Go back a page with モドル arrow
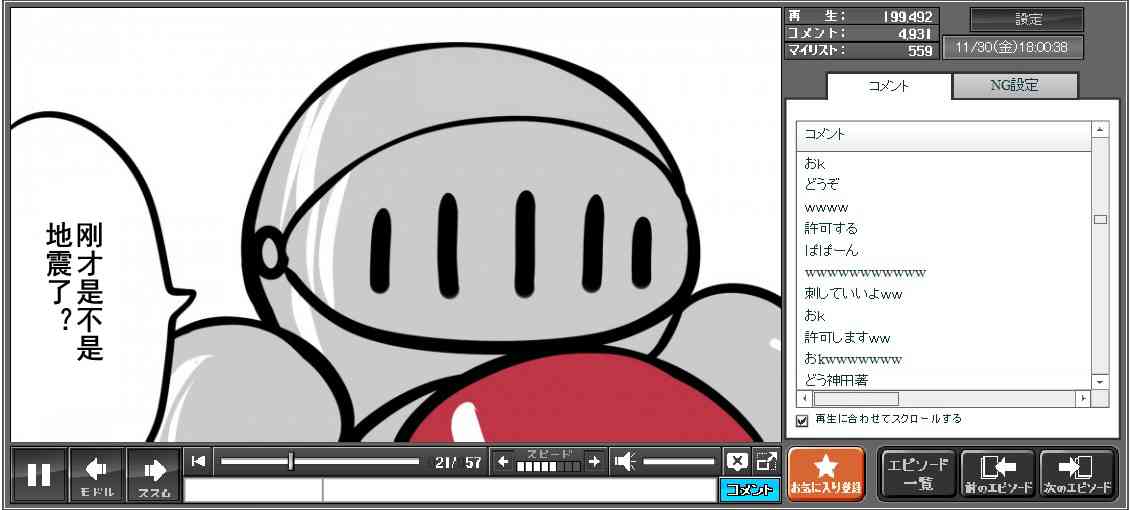Screen dimensions: 1131x510 pyautogui.click(x=97, y=474)
